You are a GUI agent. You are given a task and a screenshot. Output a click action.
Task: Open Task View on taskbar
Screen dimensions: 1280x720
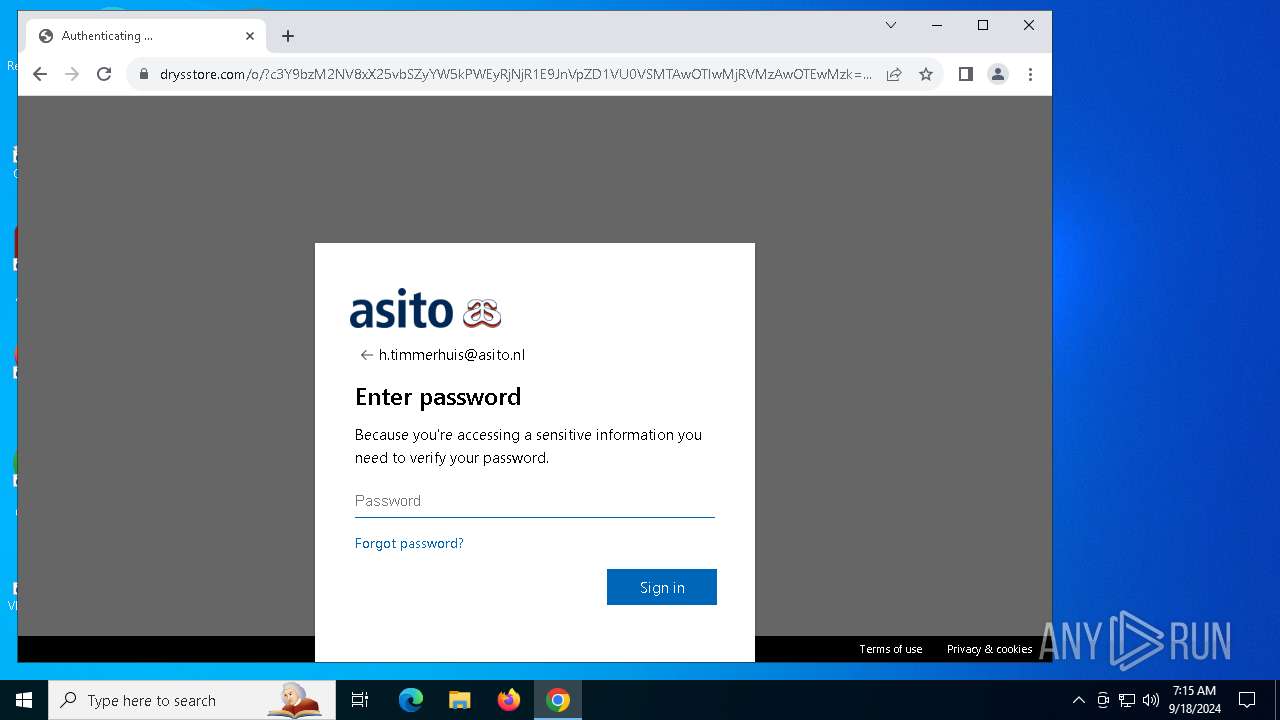coord(360,700)
